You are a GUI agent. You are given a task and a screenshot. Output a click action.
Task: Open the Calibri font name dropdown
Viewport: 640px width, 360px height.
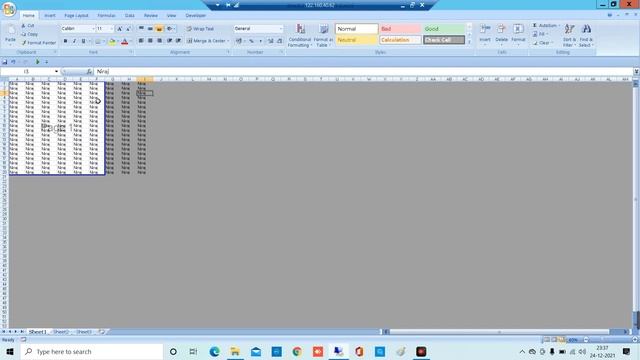pyautogui.click(x=93, y=29)
